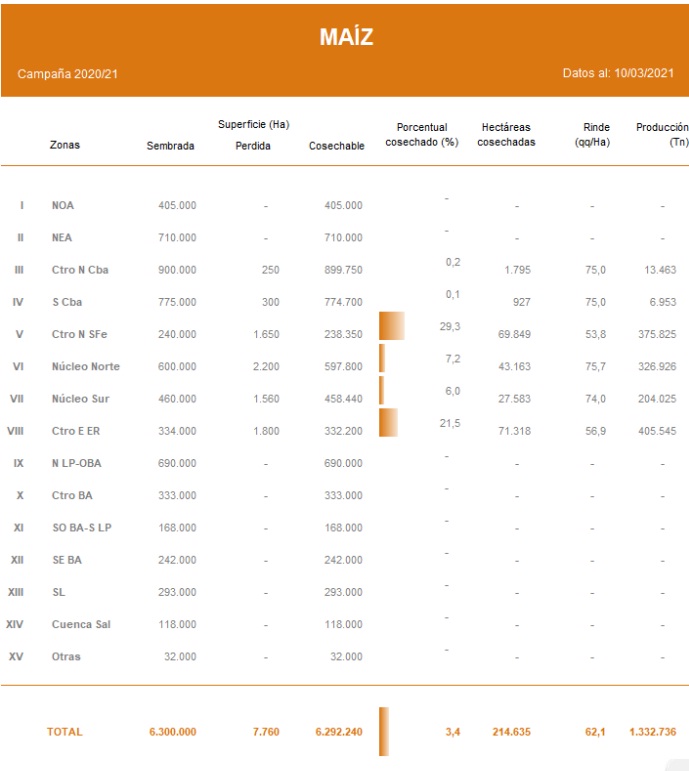Click total percentage value 3,4
The height and width of the screenshot is (771, 689).
click(453, 732)
